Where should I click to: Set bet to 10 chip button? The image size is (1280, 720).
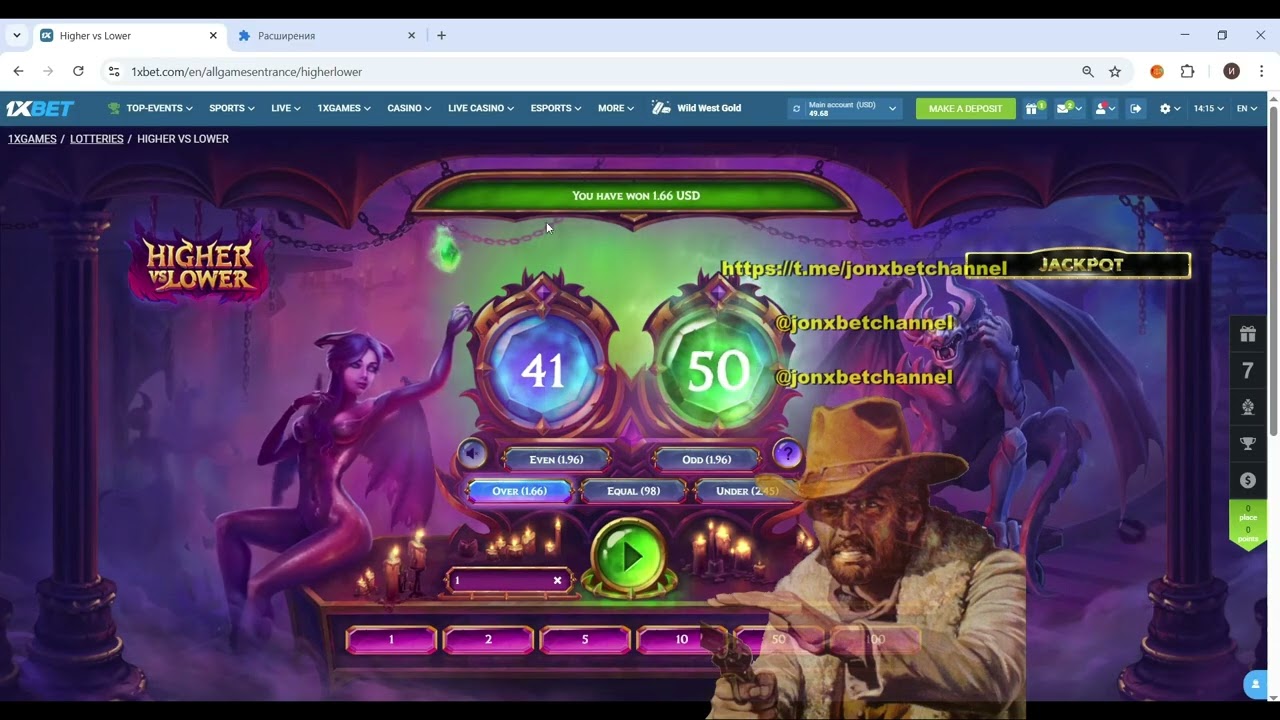click(682, 639)
